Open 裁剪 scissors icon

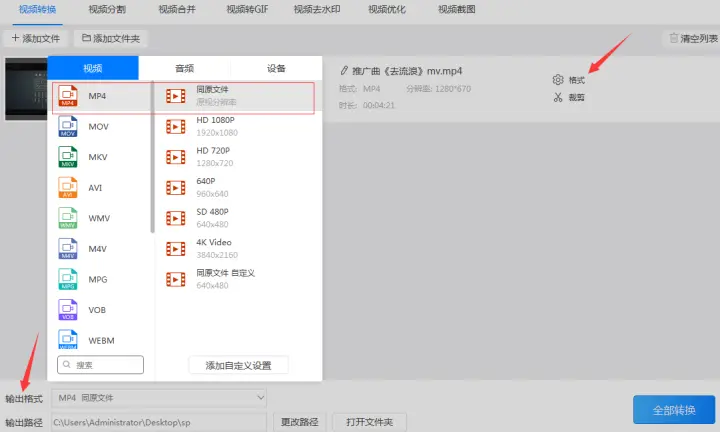[558, 97]
